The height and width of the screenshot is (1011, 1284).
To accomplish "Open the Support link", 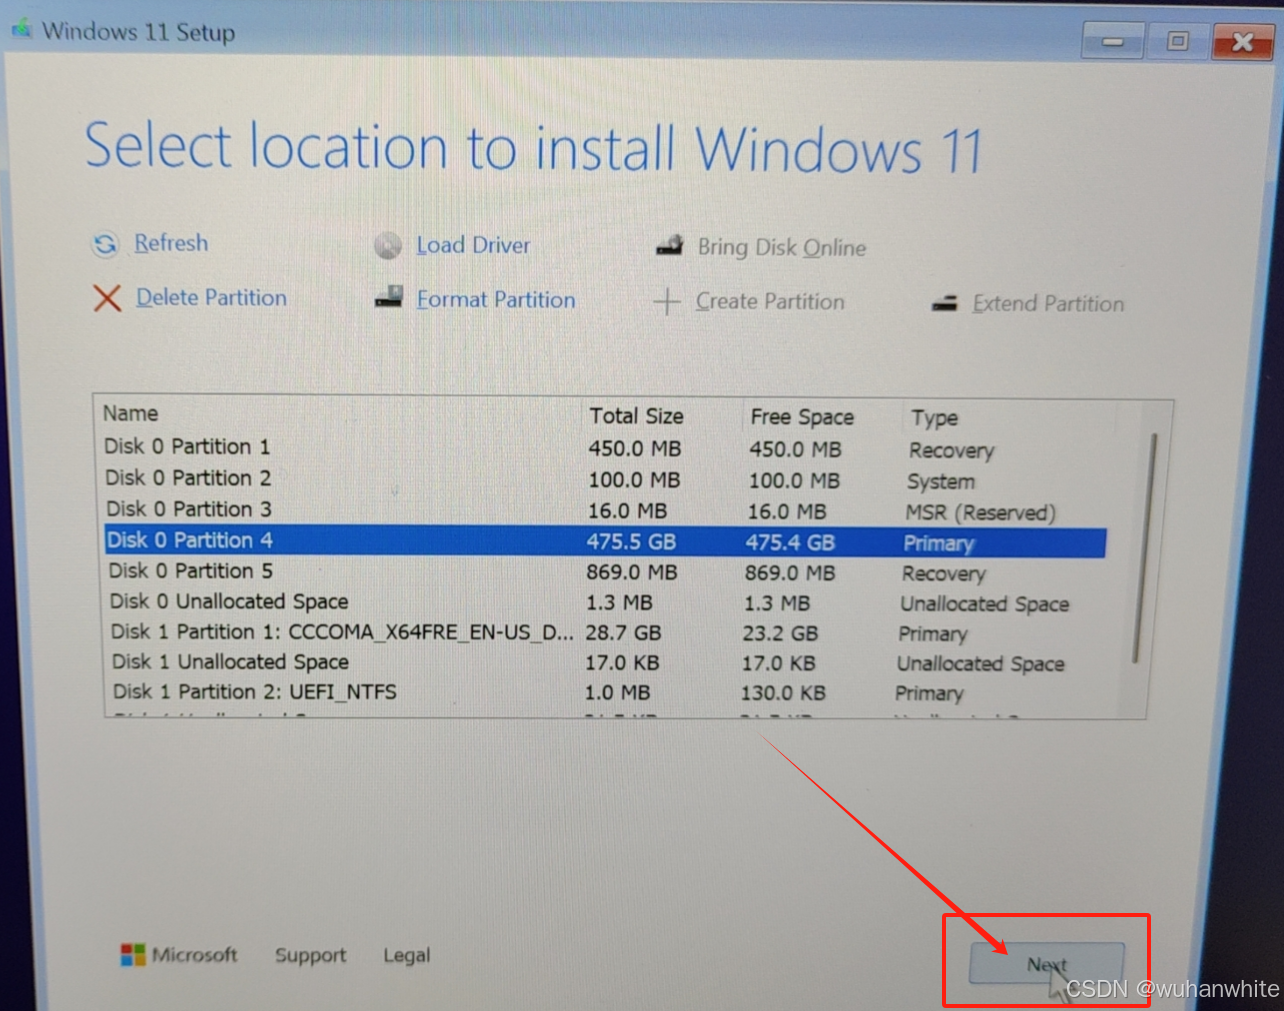I will click(x=310, y=955).
